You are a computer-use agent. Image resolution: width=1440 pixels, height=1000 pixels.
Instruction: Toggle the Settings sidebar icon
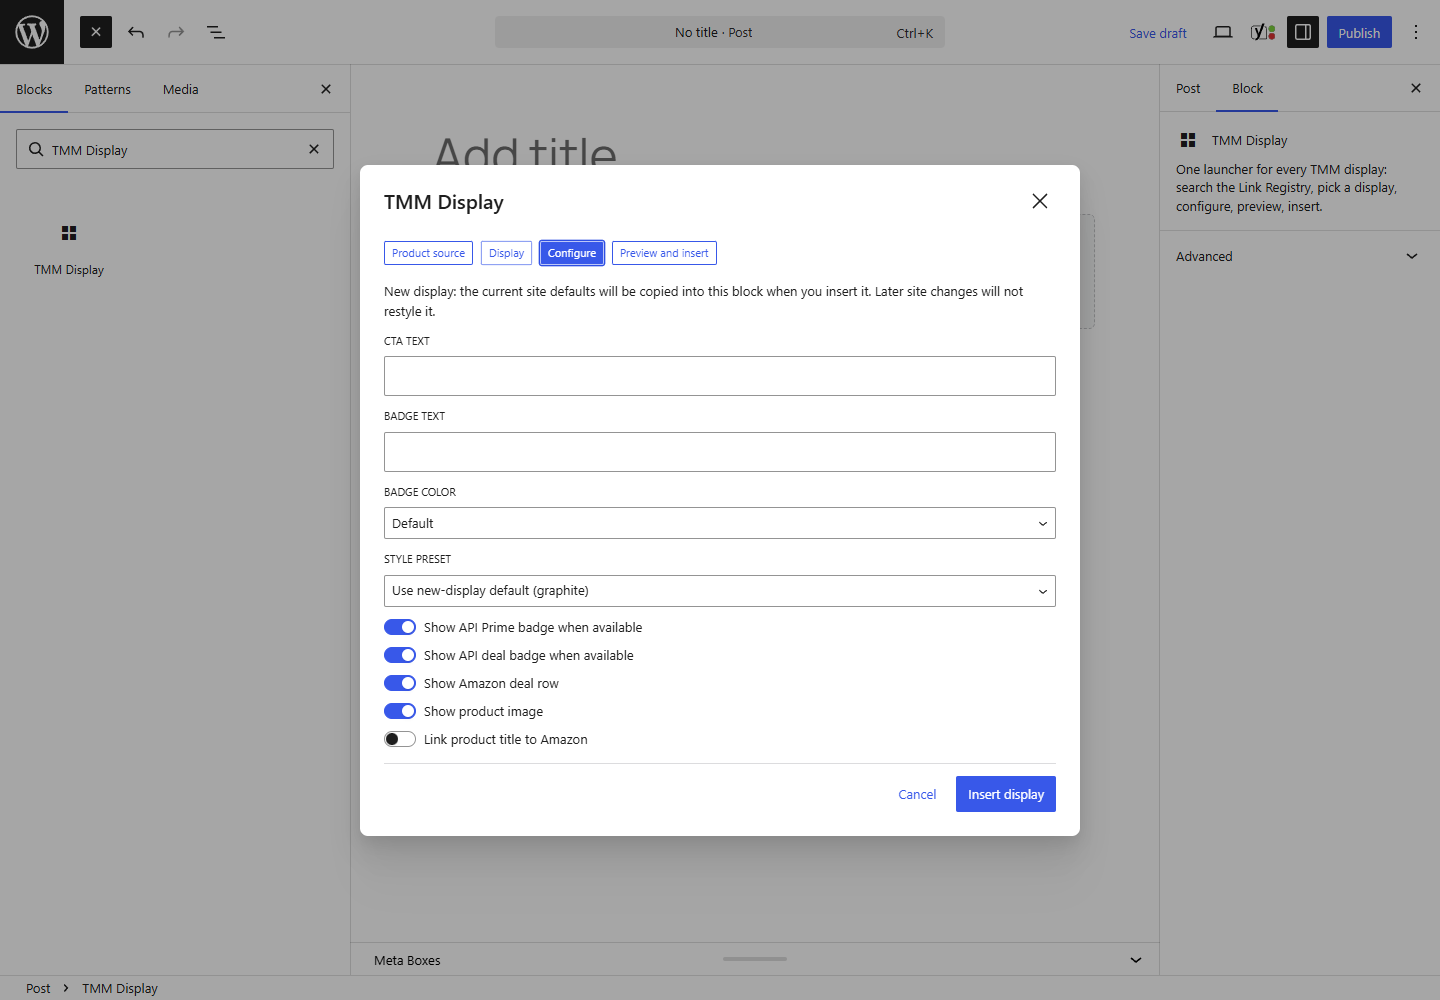[1302, 32]
